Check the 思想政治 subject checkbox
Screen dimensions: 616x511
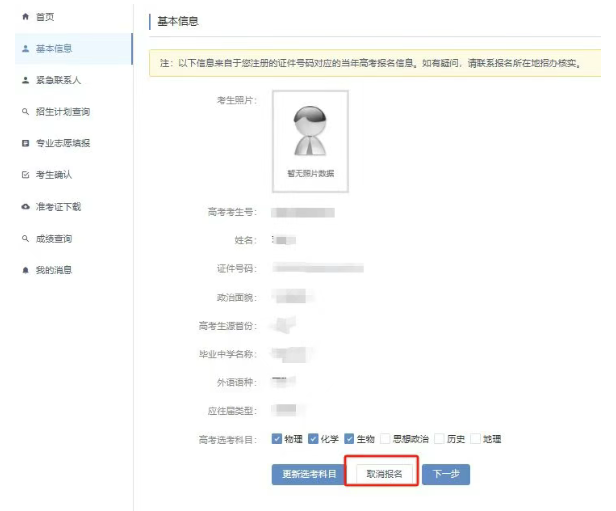(x=385, y=438)
